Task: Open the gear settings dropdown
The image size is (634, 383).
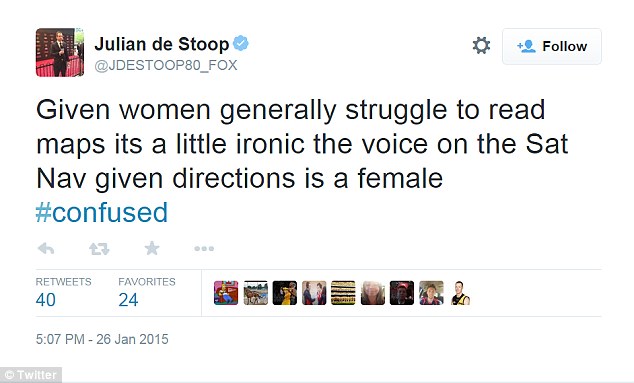Action: [481, 45]
